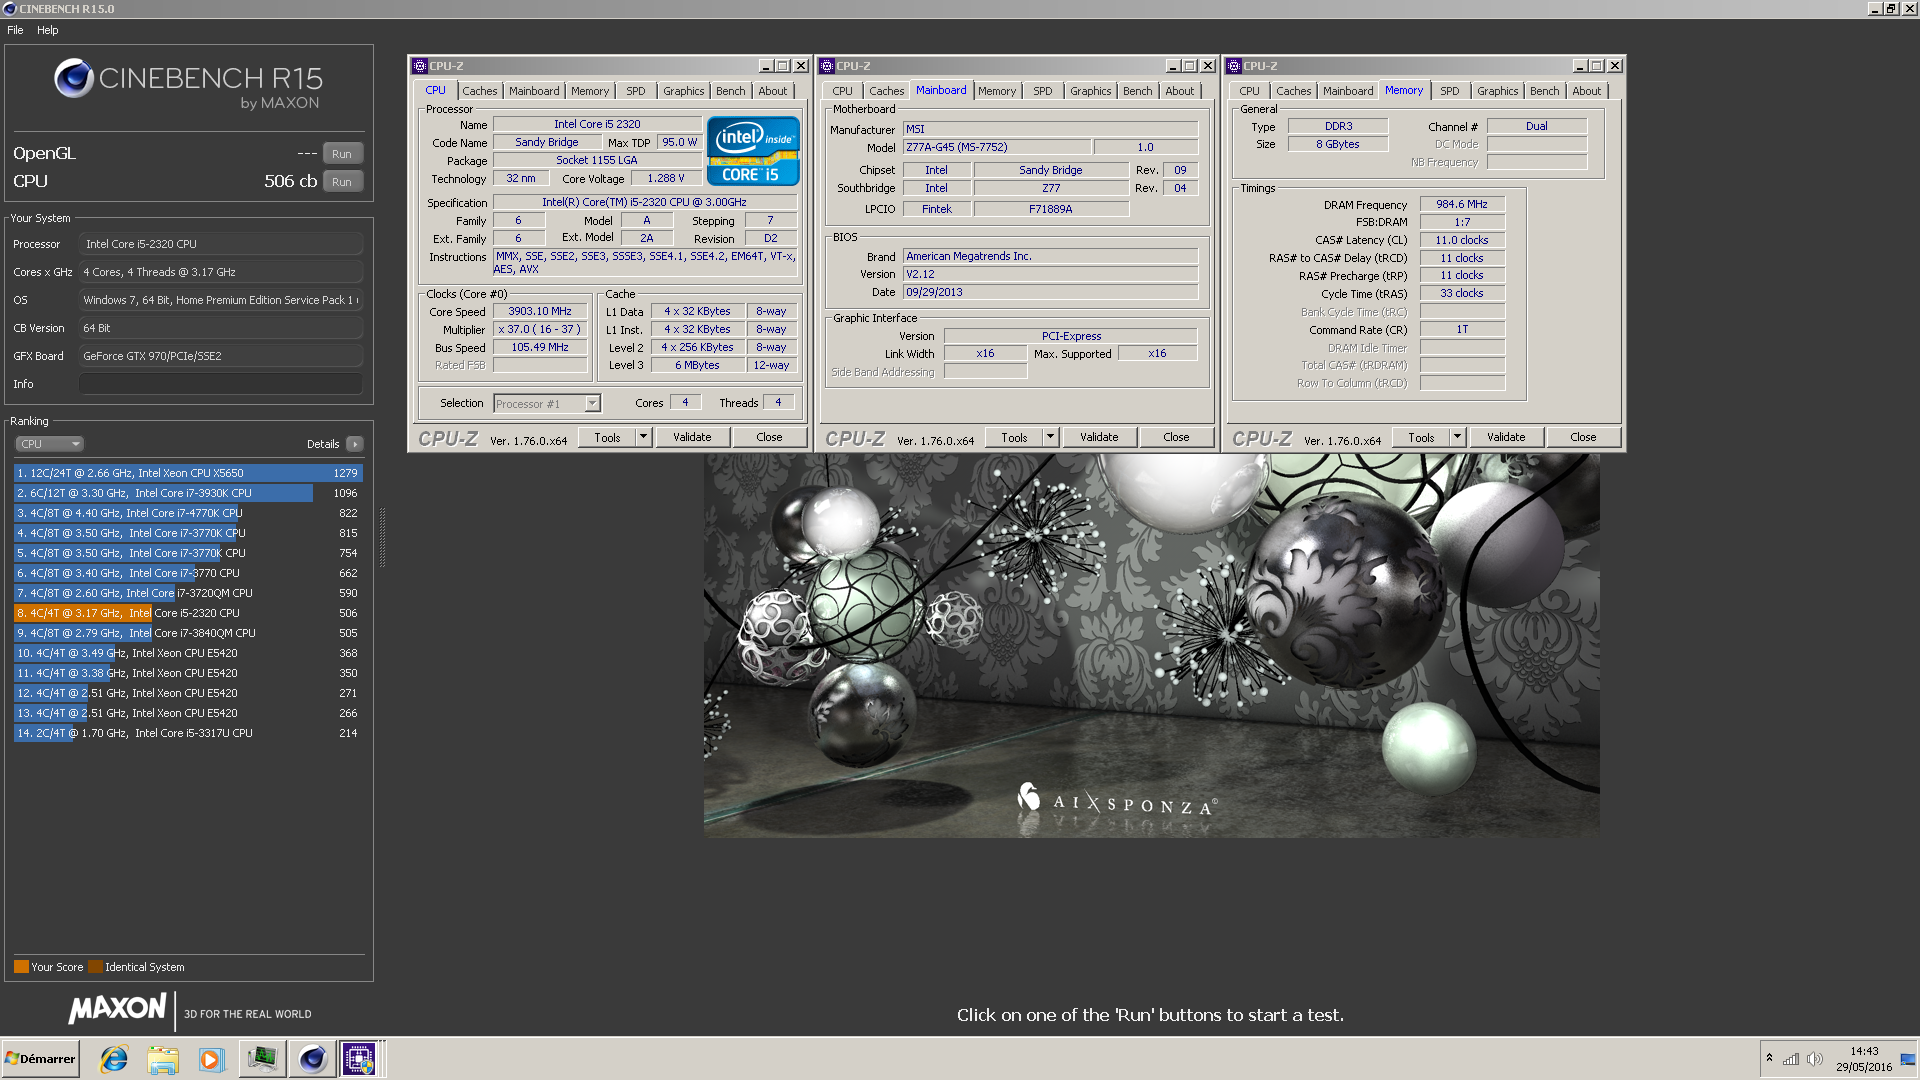This screenshot has height=1080, width=1920.
Task: Select ranking row Xeon CPU X5650 1279
Action: pos(187,473)
